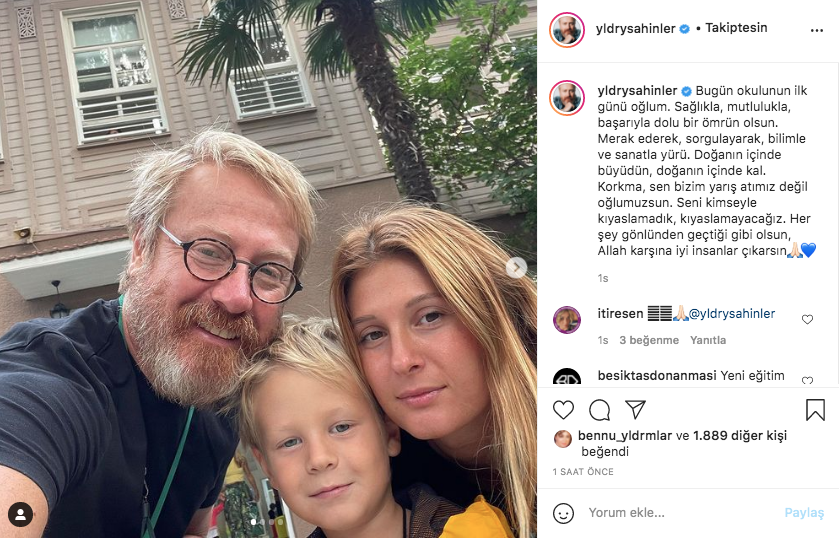This screenshot has width=839, height=538.
Task: Click Yanıtla to reply to itiresen
Action: click(707, 340)
